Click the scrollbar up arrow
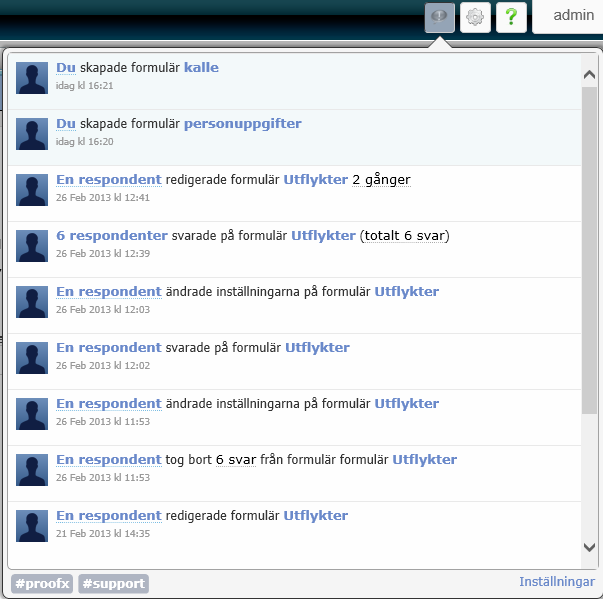Viewport: 603px width, 599px height. [x=589, y=63]
